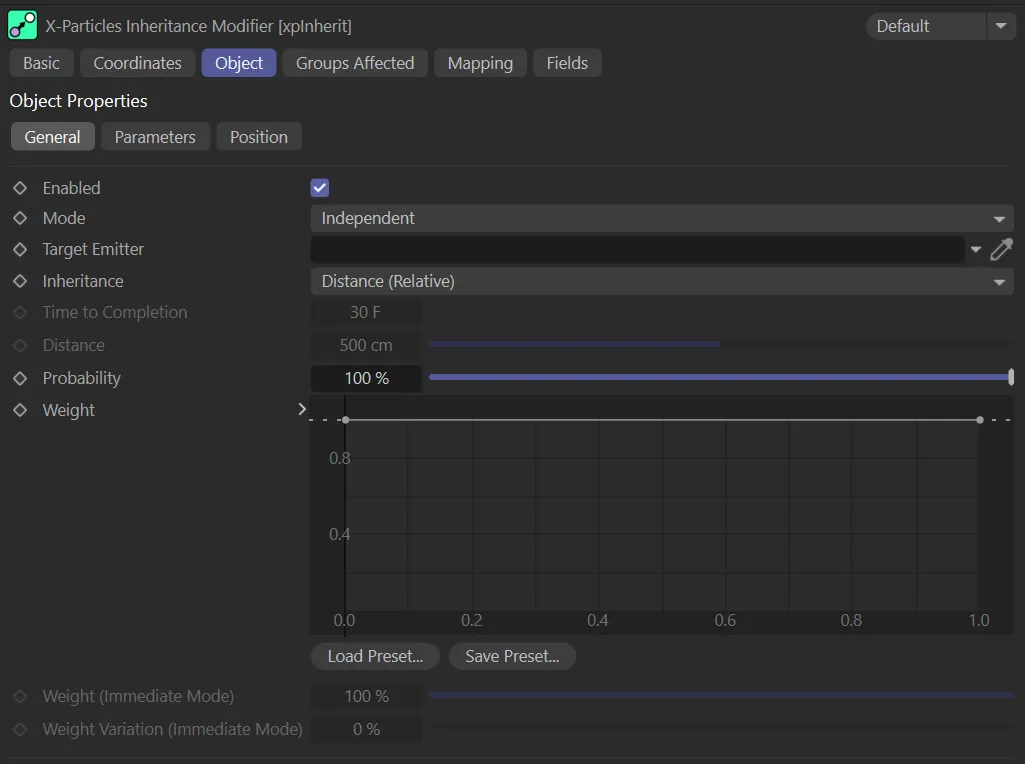The image size is (1025, 764).
Task: Open the Parameters sub-tab
Action: coord(155,137)
